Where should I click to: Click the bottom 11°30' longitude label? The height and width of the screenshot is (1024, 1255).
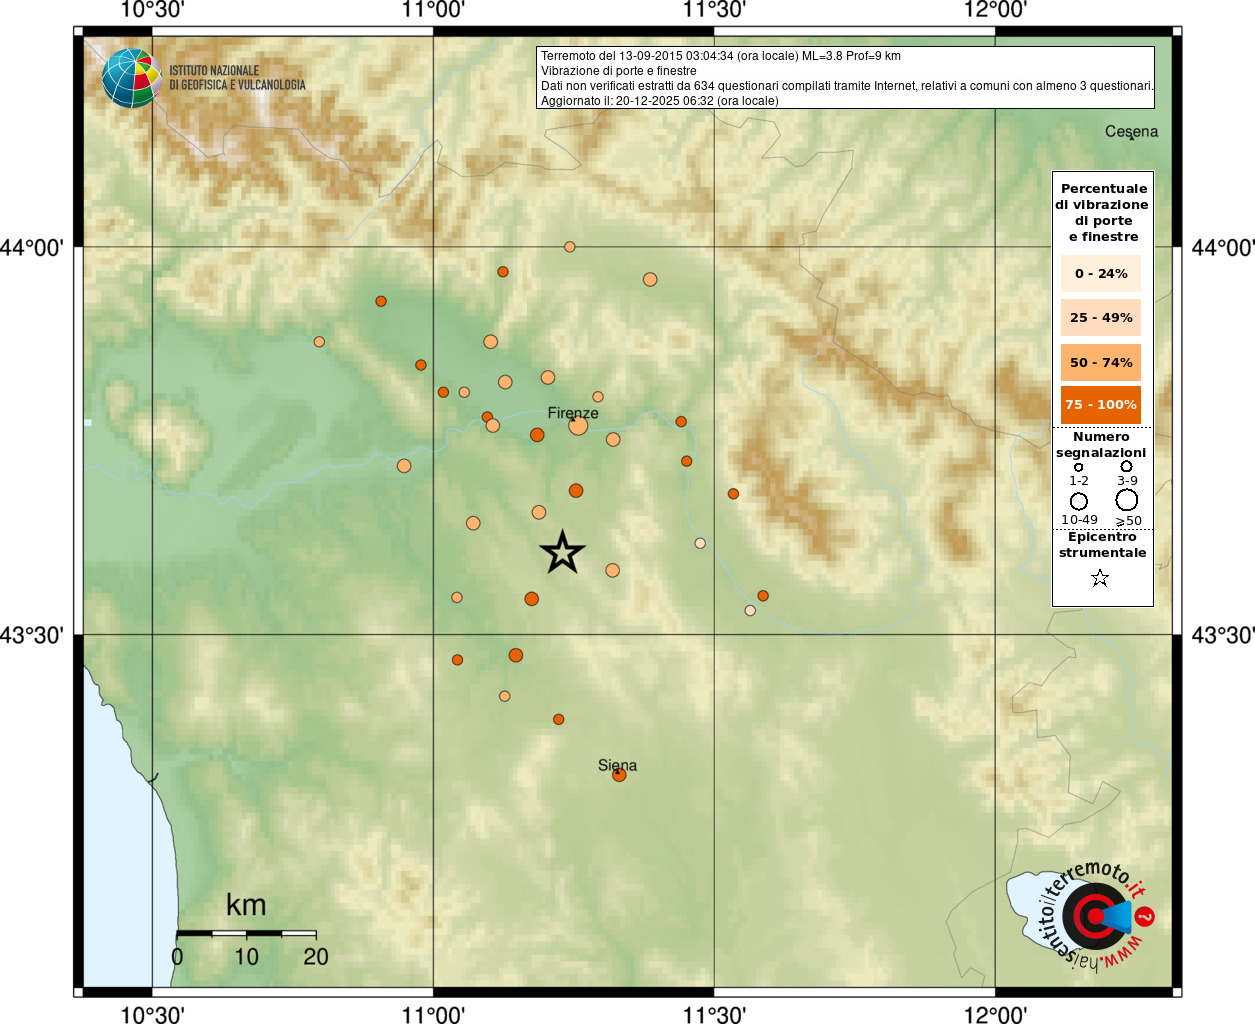click(714, 1015)
